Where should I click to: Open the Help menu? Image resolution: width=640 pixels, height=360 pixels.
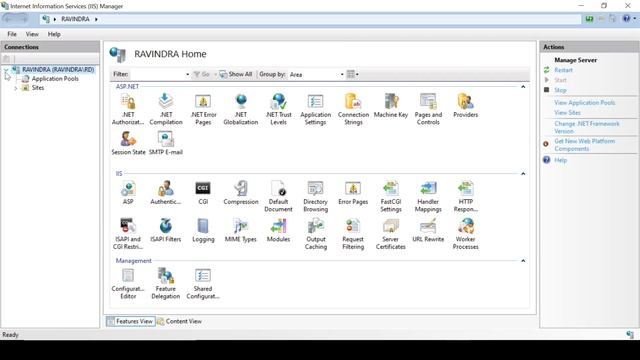tap(54, 34)
